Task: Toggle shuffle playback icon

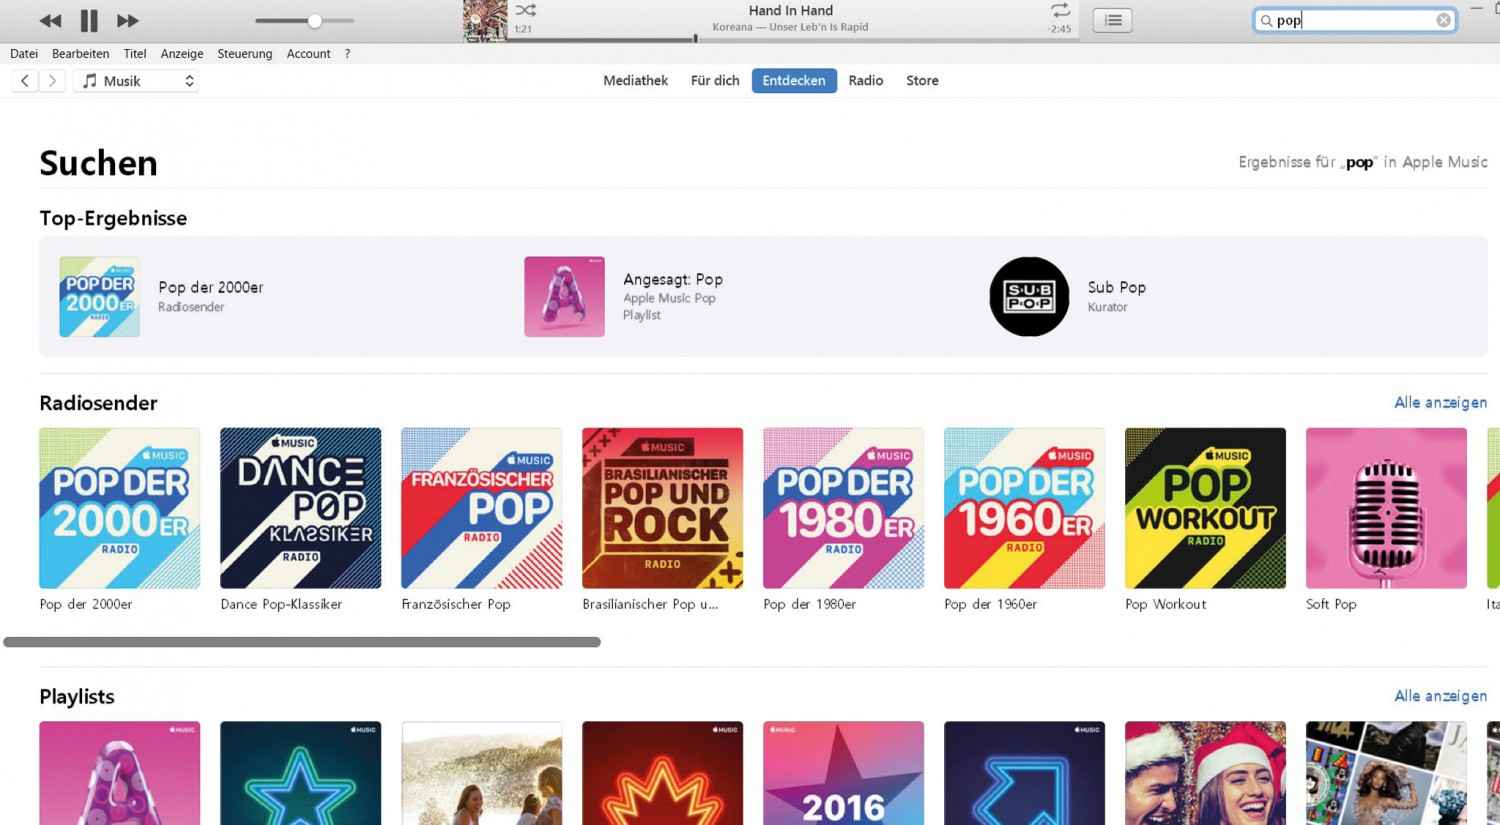Action: pyautogui.click(x=526, y=11)
